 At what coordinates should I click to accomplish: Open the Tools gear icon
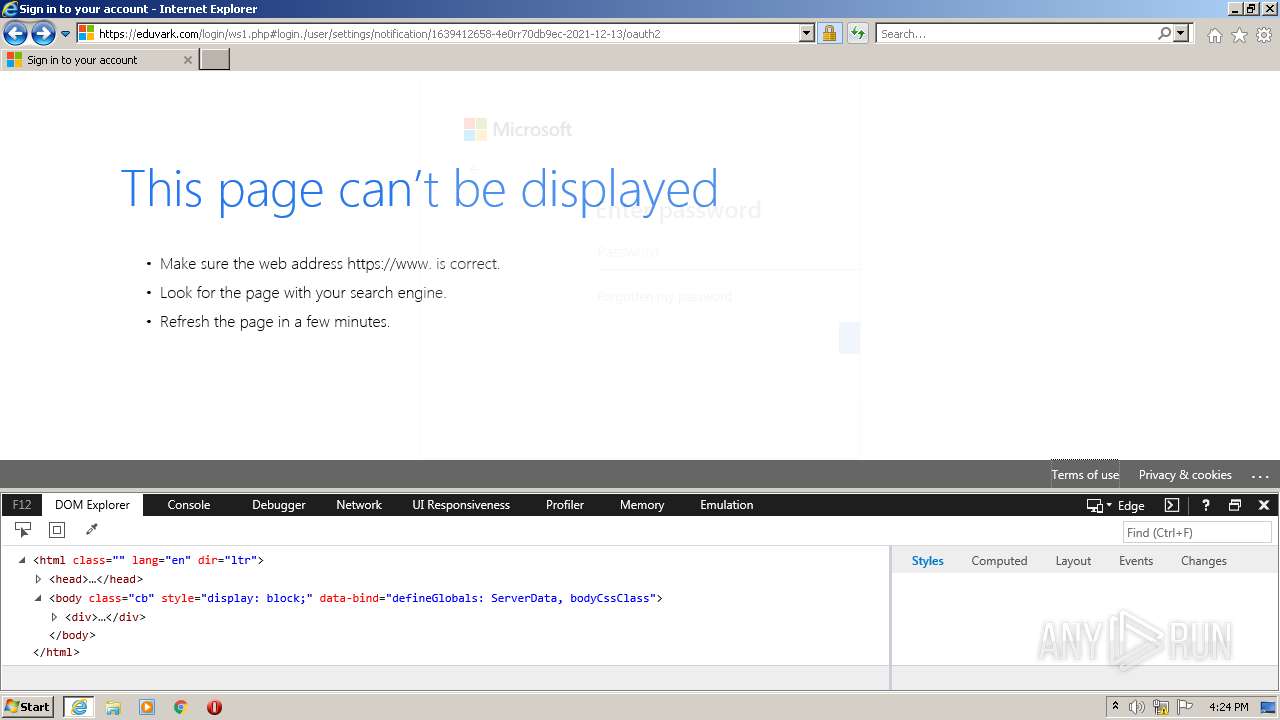[1264, 35]
